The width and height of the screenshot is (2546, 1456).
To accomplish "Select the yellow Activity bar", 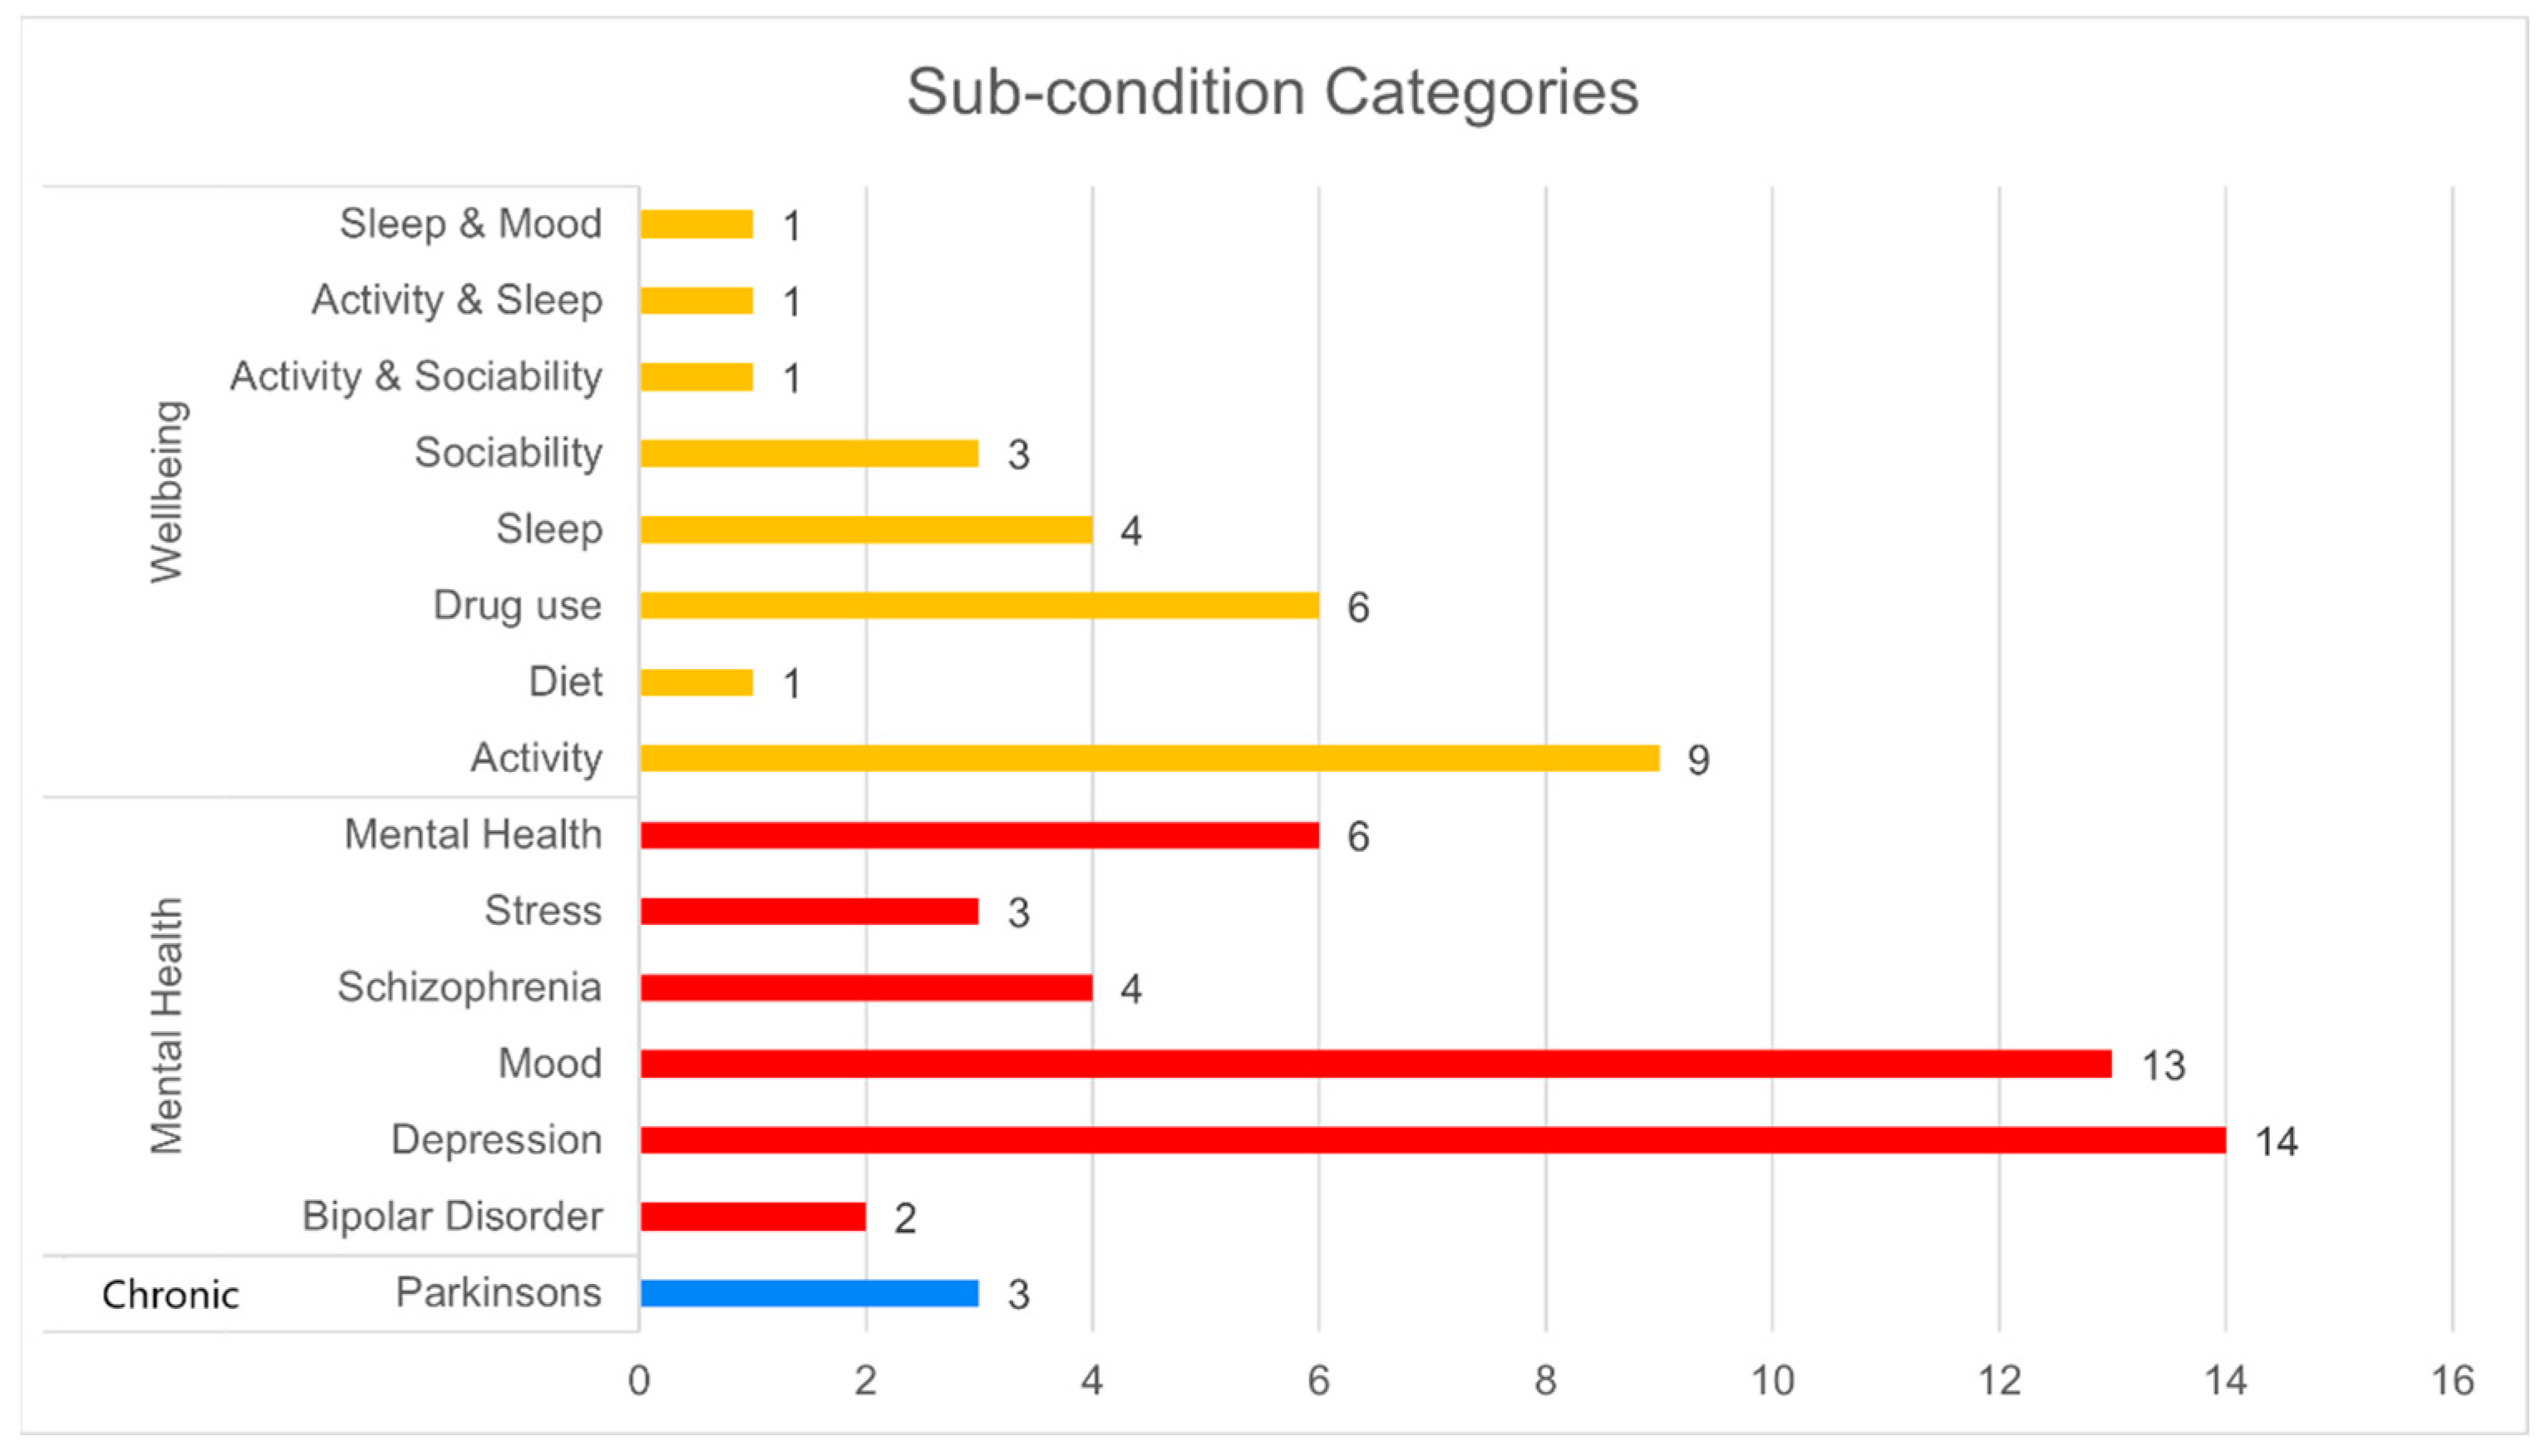I will 1150,758.
